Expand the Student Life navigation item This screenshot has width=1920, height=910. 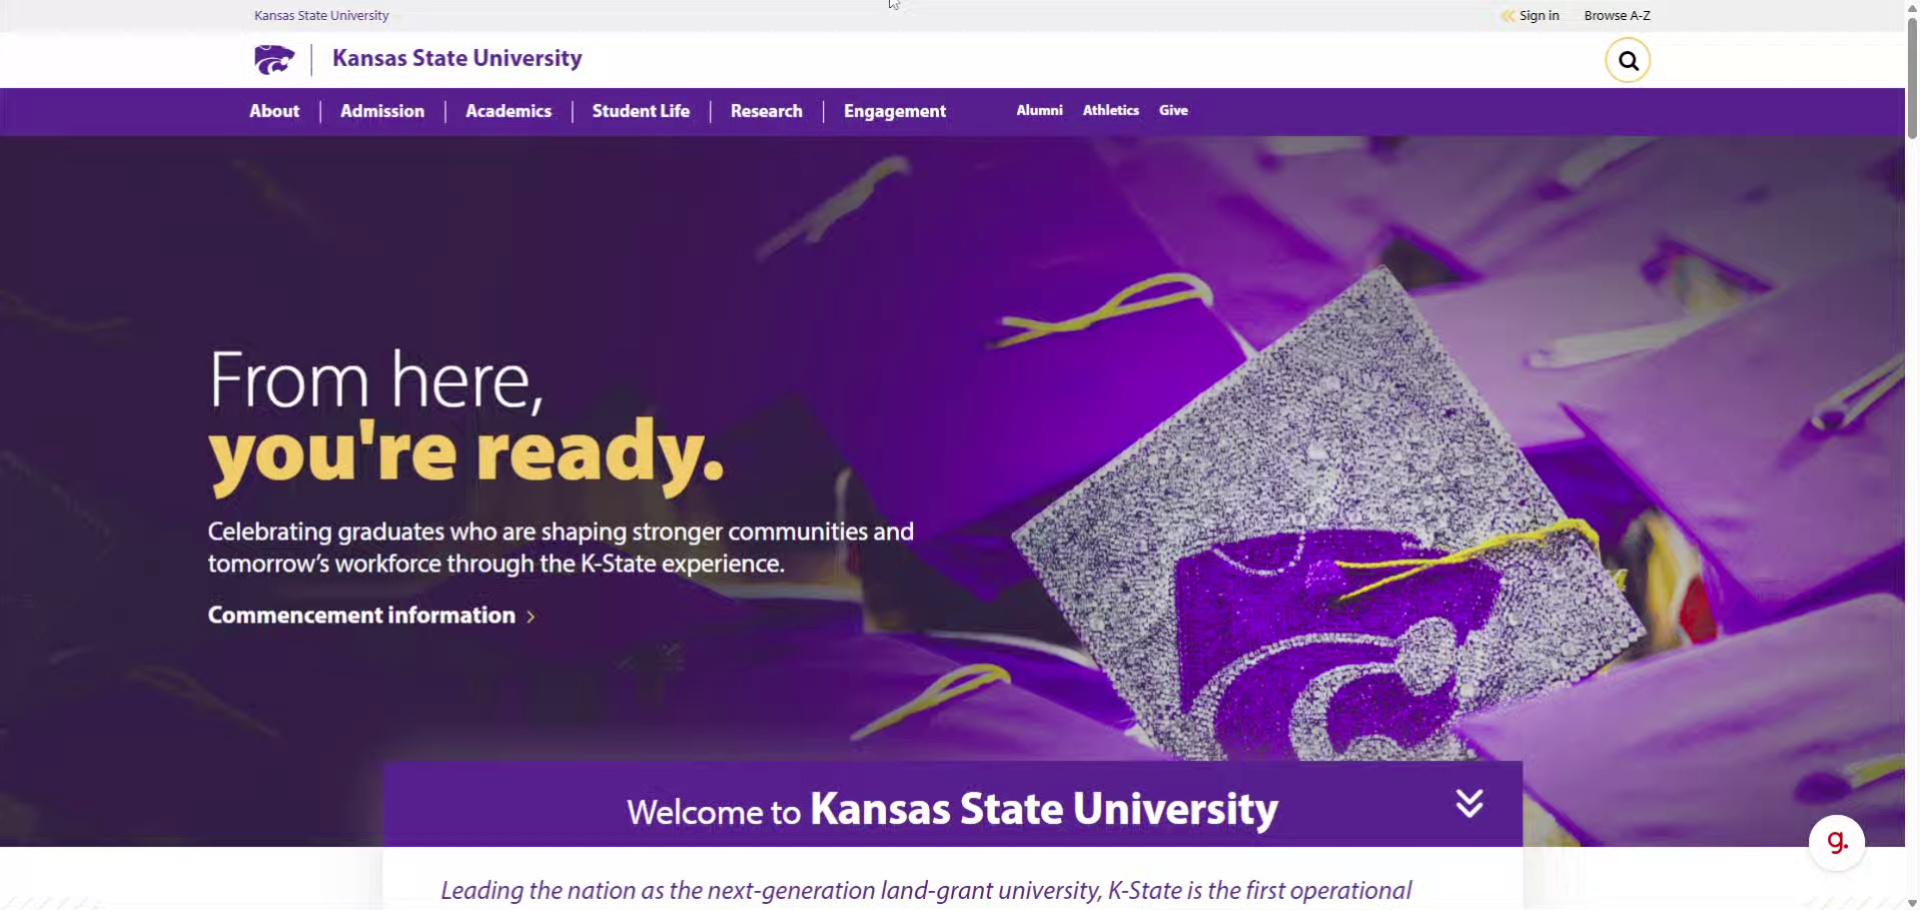click(x=641, y=111)
